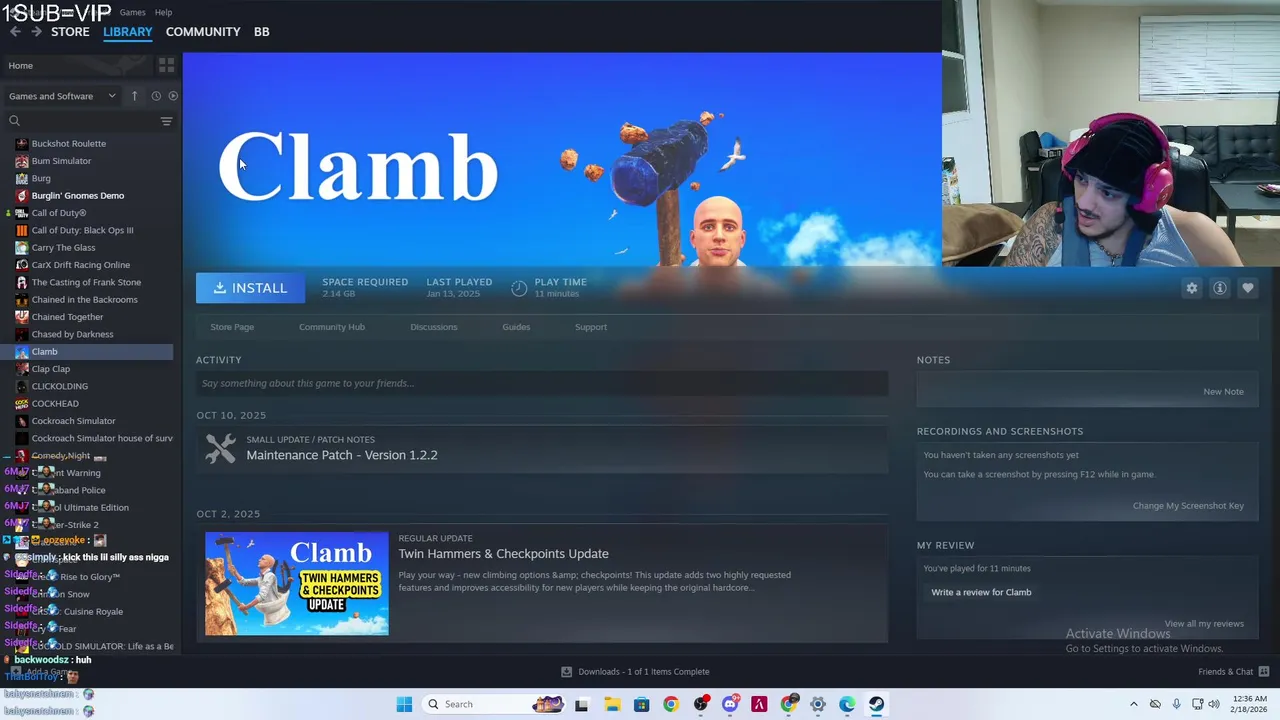Viewport: 1280px width, 720px height.
Task: Write a review for Clamb
Action: pyautogui.click(x=981, y=592)
